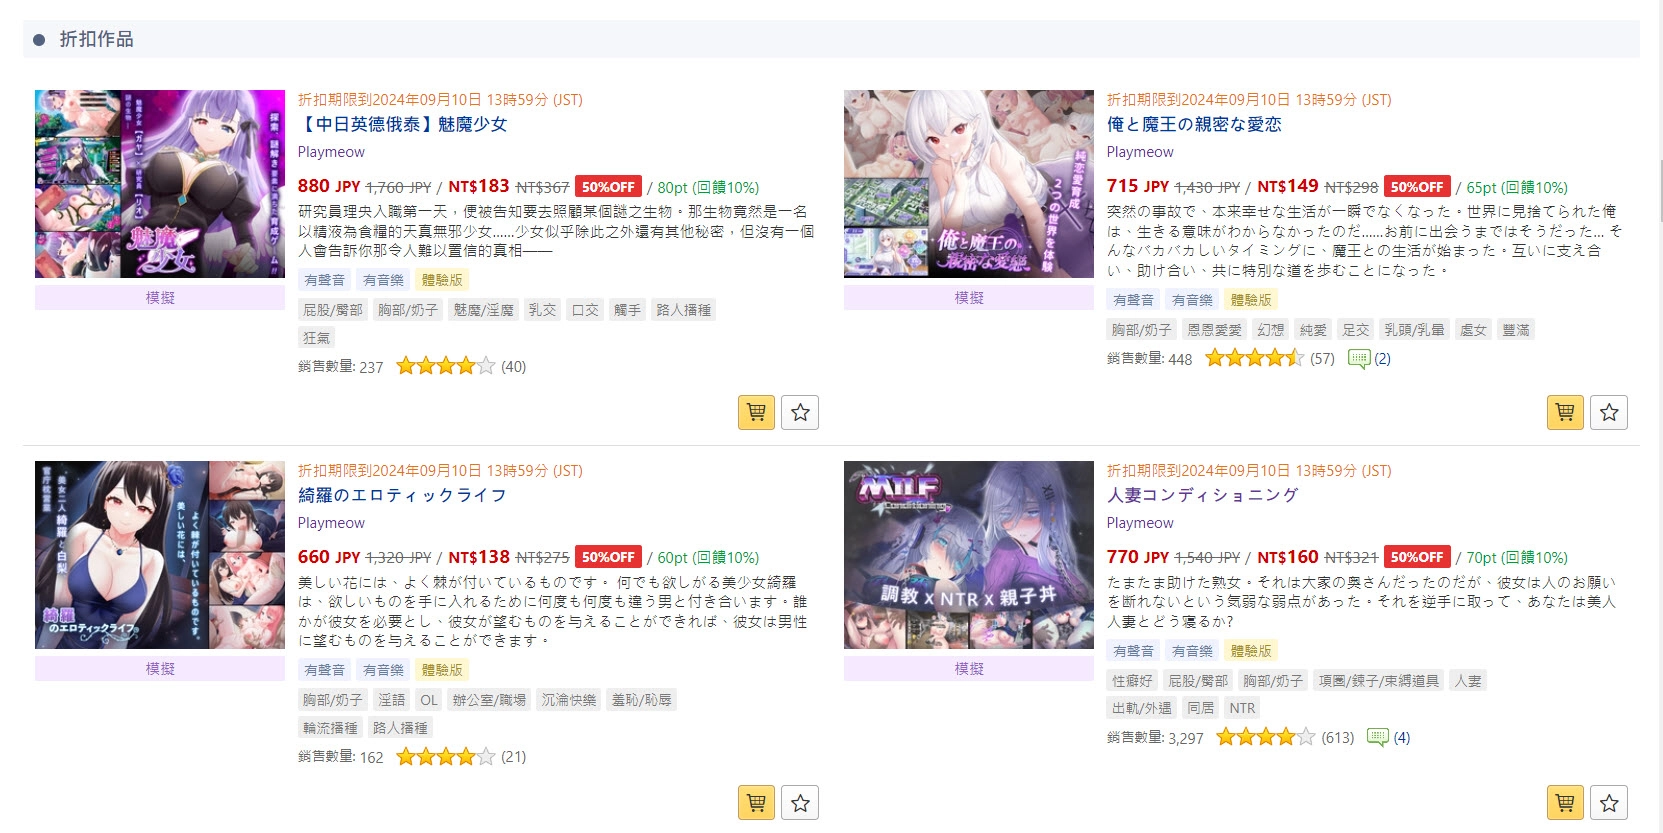This screenshot has height=833, width=1663.
Task: View the 4-star rating of 綺羅のエロティックライフ
Action: pos(445,757)
